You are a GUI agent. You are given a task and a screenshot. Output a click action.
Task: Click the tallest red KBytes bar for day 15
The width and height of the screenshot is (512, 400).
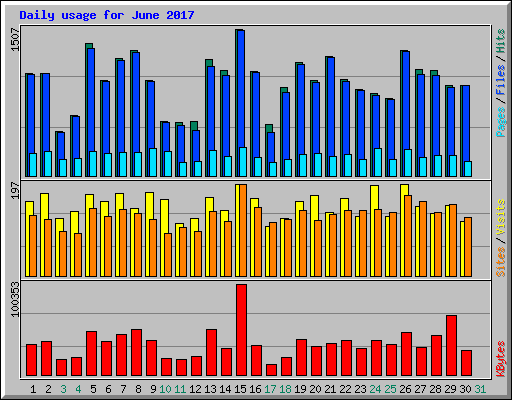point(242,330)
